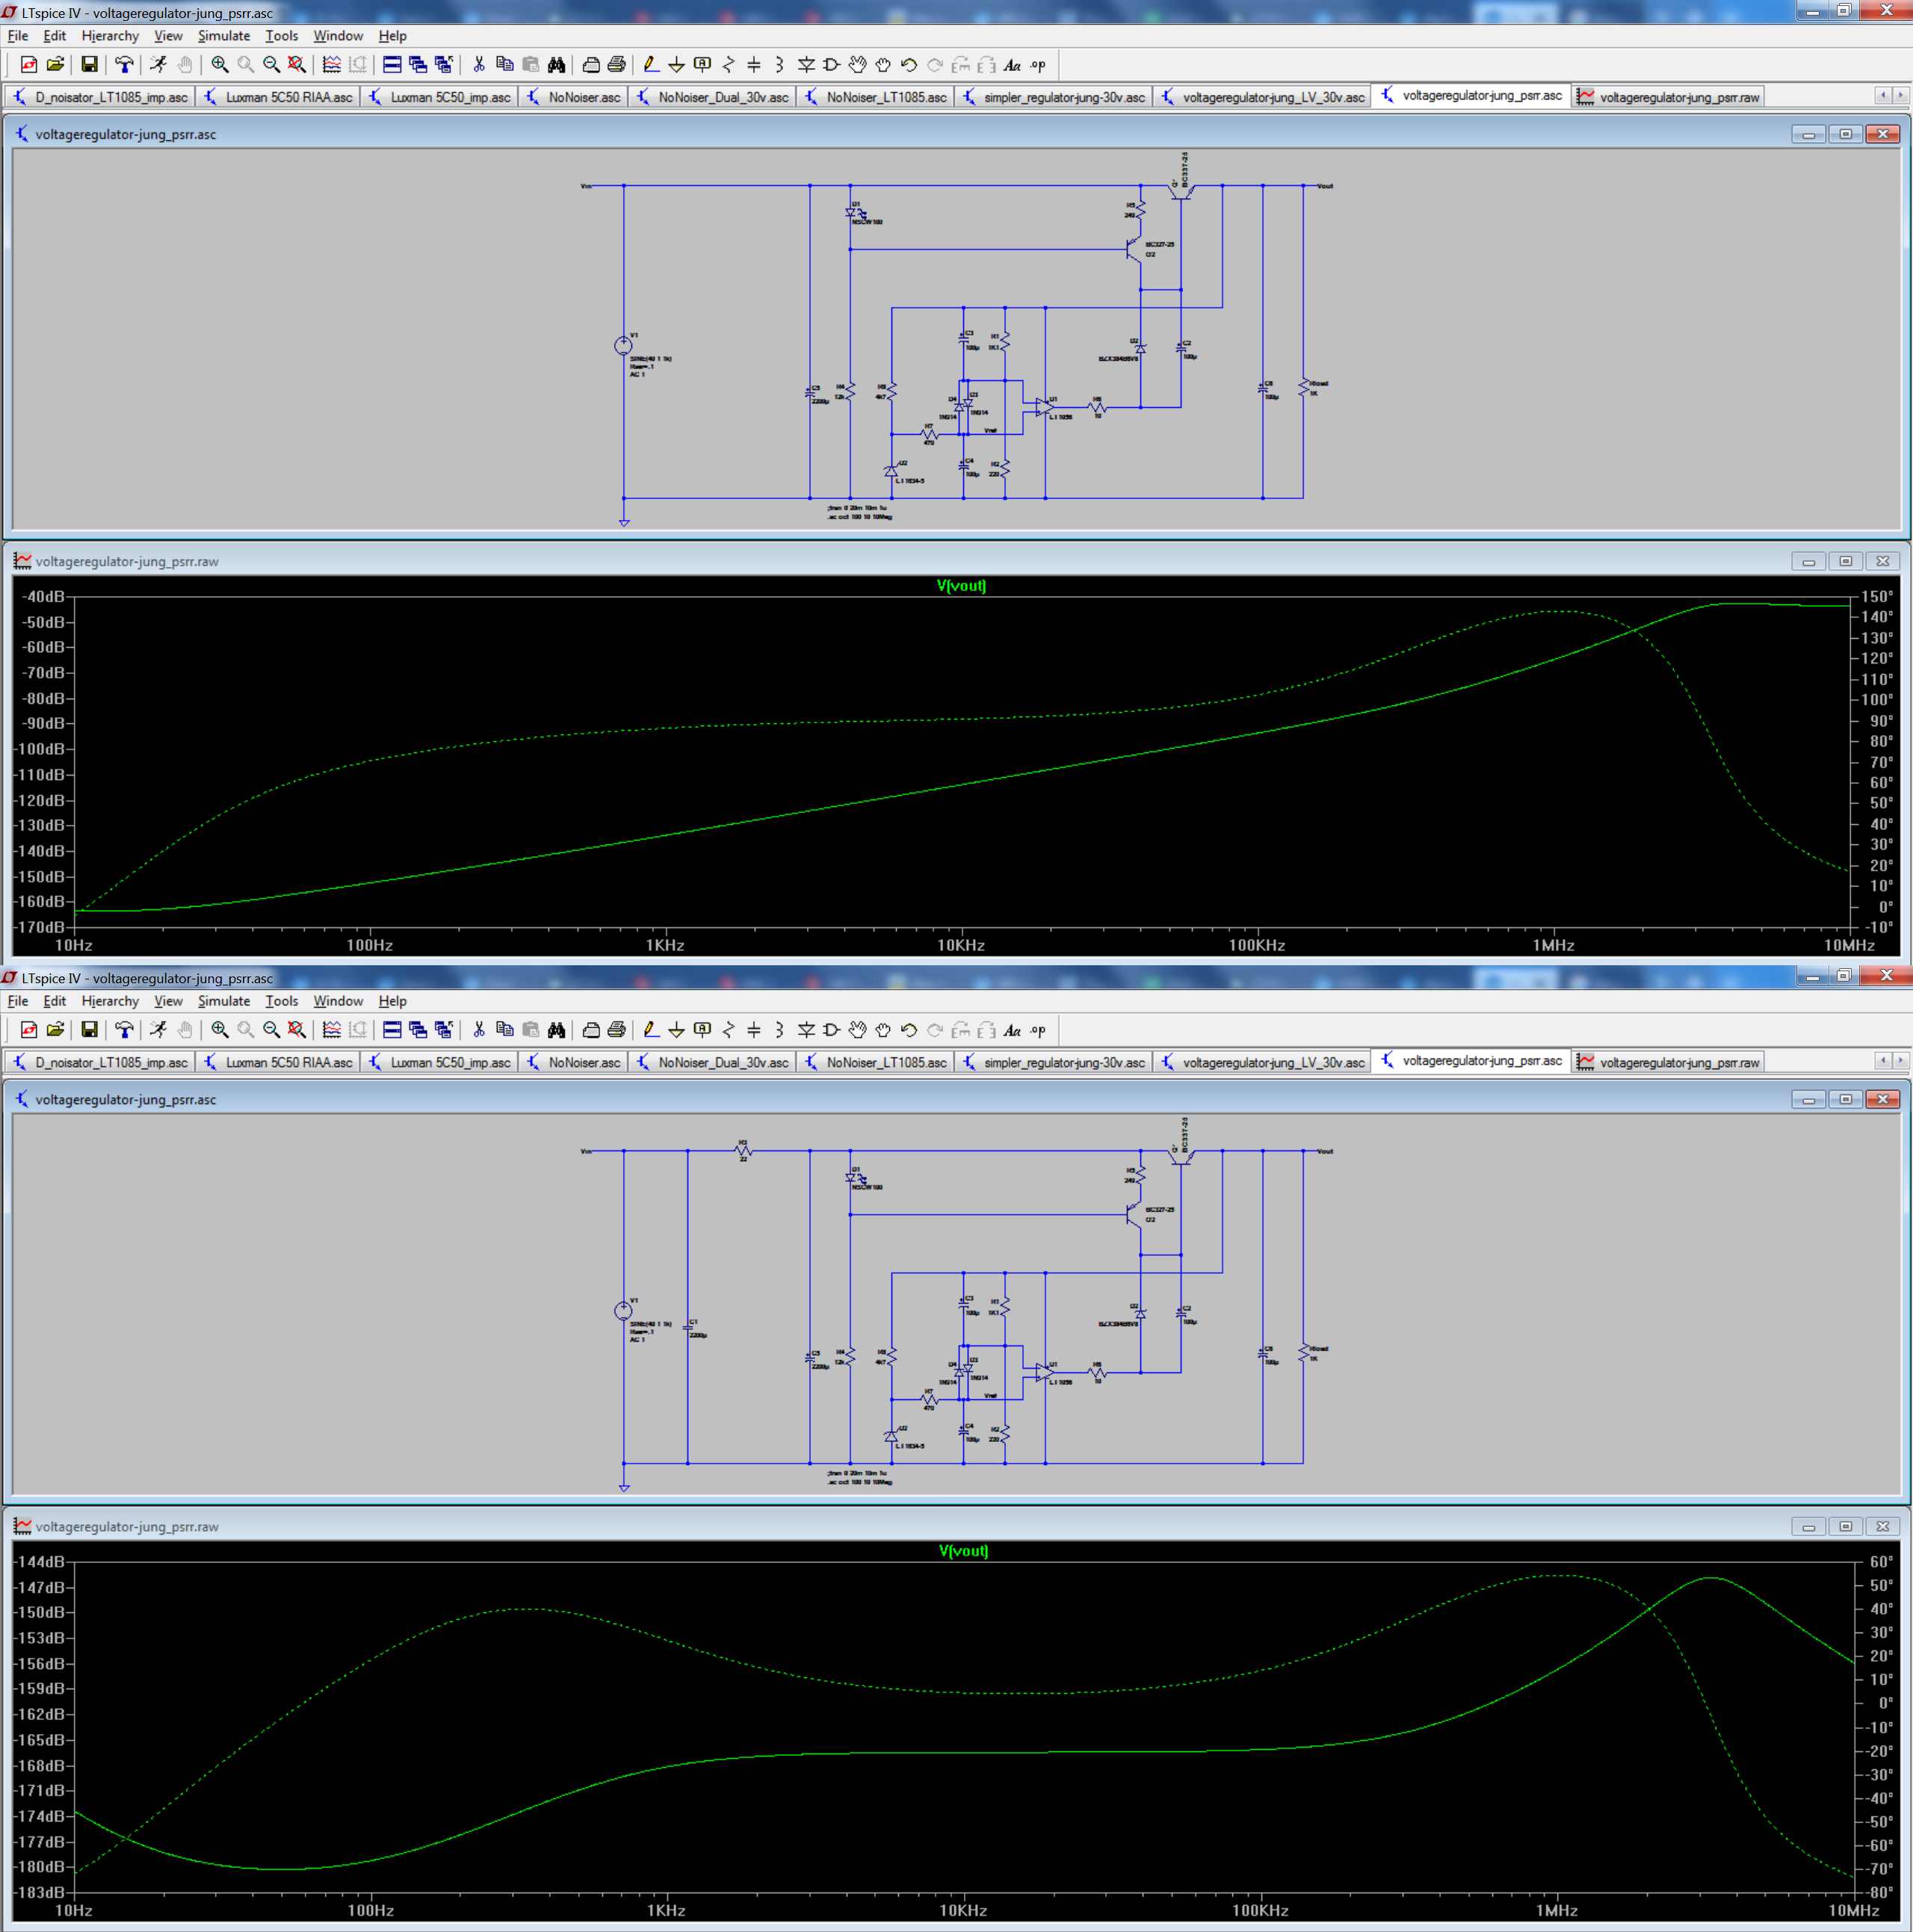This screenshot has width=1913, height=1932.
Task: Select Drag hand tool in bottom LTspice toolbar
Action: click(x=883, y=1030)
